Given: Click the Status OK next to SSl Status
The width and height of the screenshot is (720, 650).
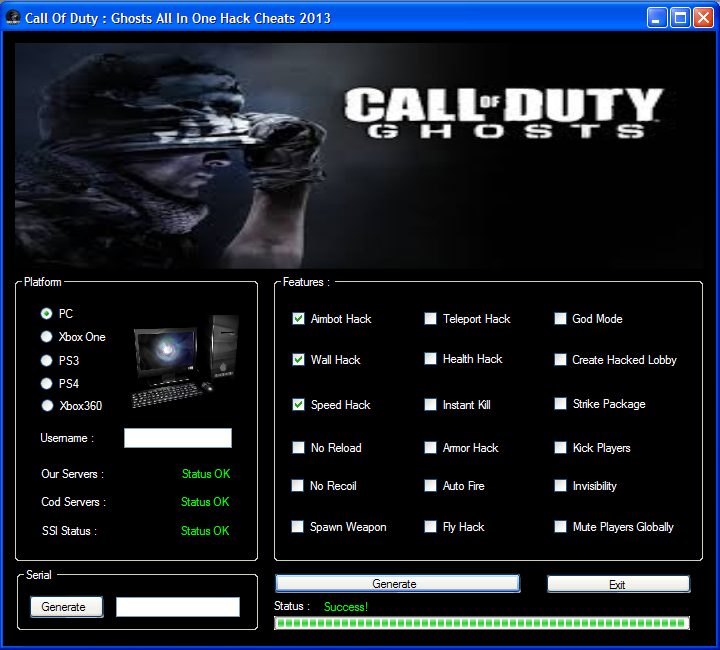Looking at the screenshot, I should (x=205, y=531).
